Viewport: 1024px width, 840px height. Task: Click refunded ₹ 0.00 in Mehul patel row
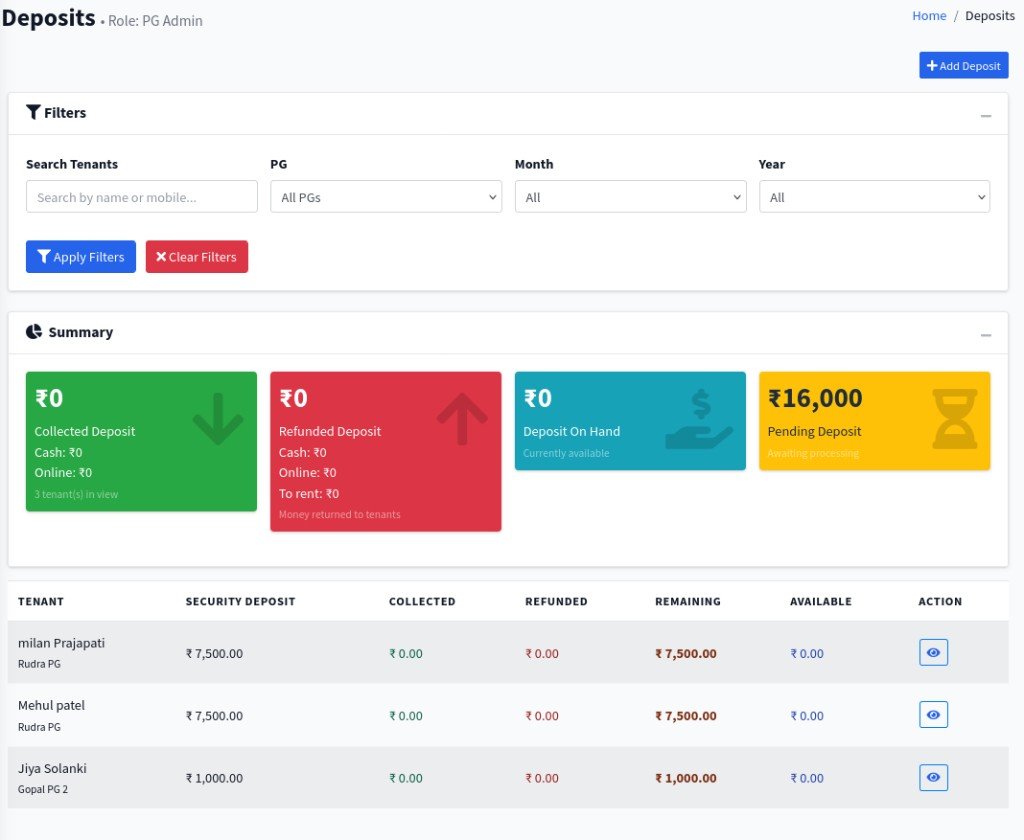click(x=542, y=716)
